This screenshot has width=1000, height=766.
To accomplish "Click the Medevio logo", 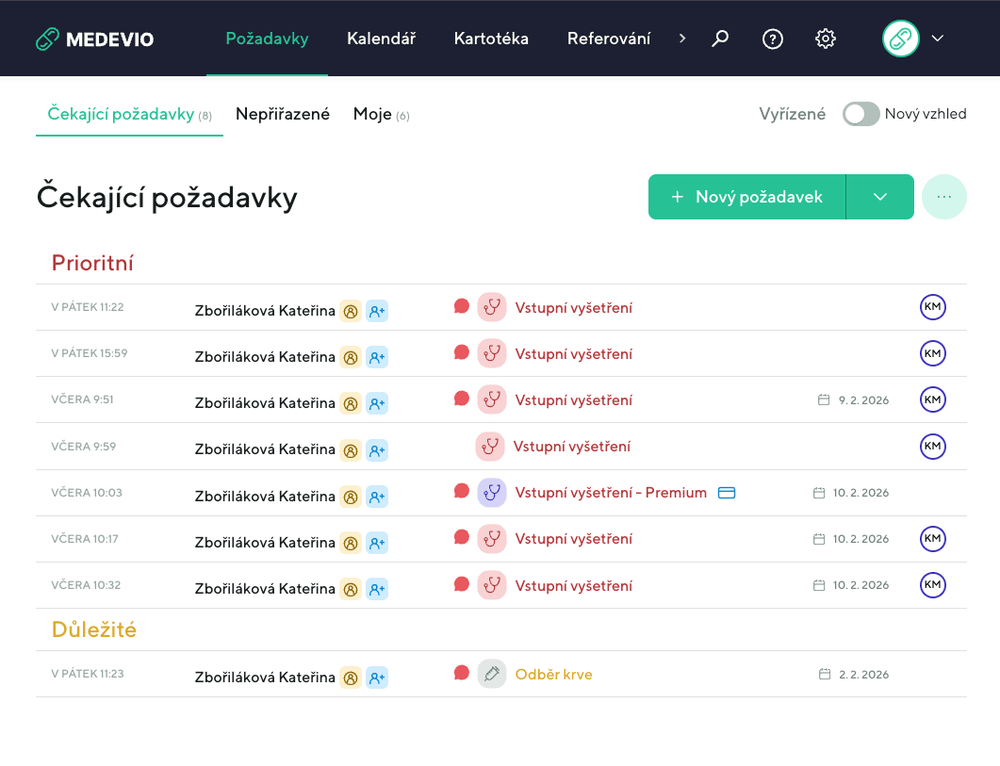I will [x=94, y=38].
